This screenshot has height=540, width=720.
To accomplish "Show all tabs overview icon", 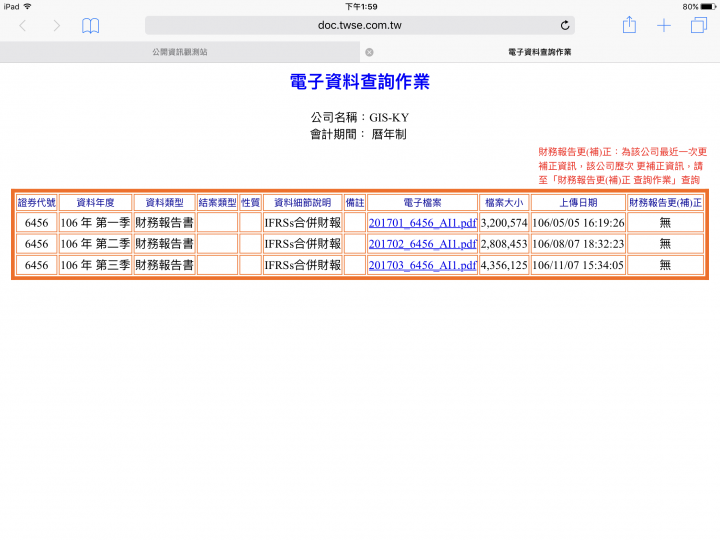I will (x=698, y=25).
